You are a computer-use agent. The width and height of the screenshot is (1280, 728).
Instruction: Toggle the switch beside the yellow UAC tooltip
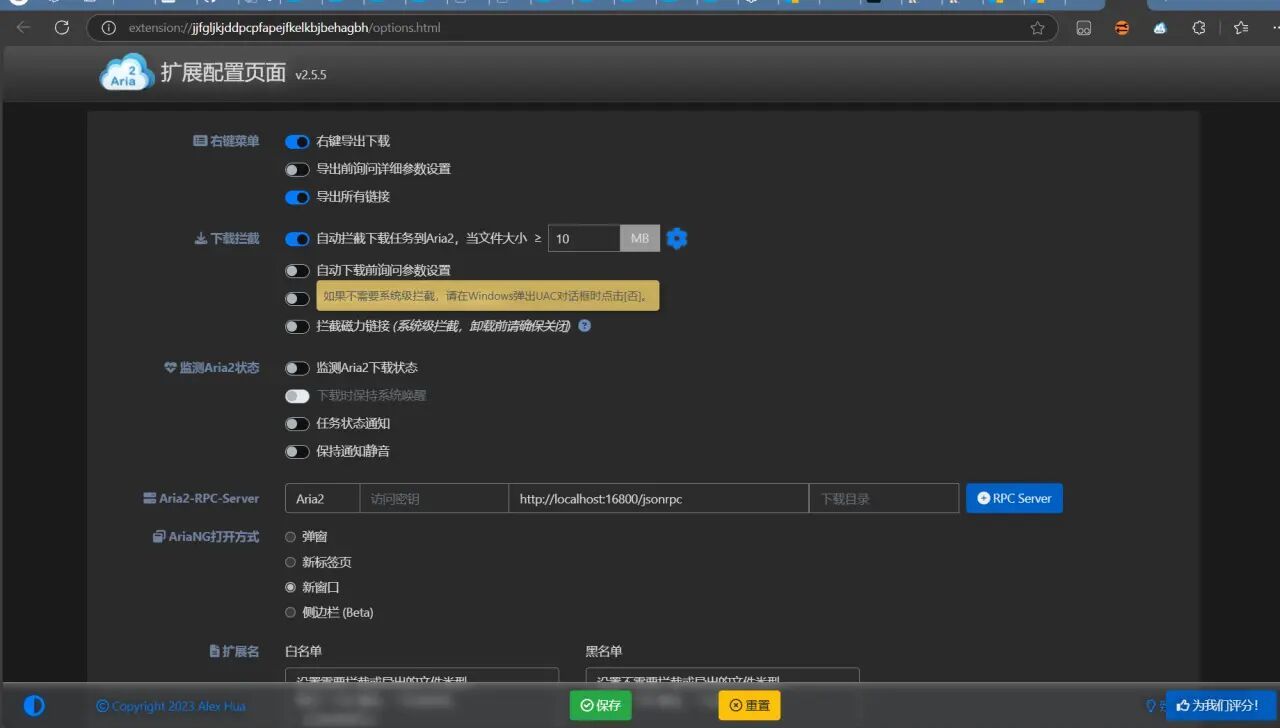pos(297,299)
